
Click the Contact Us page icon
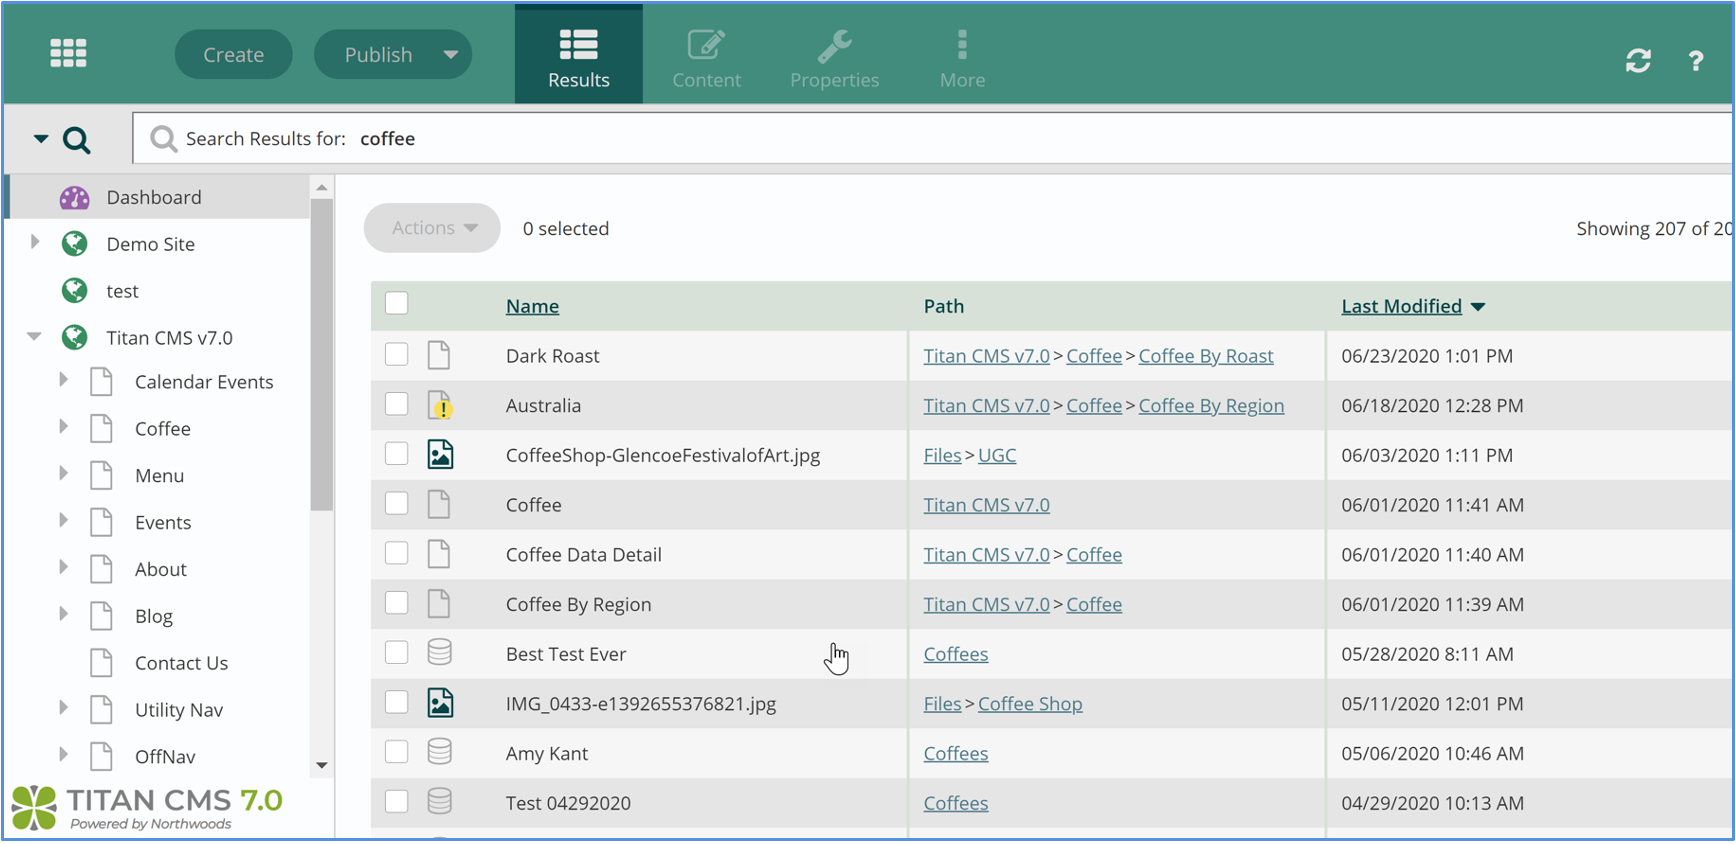[x=101, y=663]
